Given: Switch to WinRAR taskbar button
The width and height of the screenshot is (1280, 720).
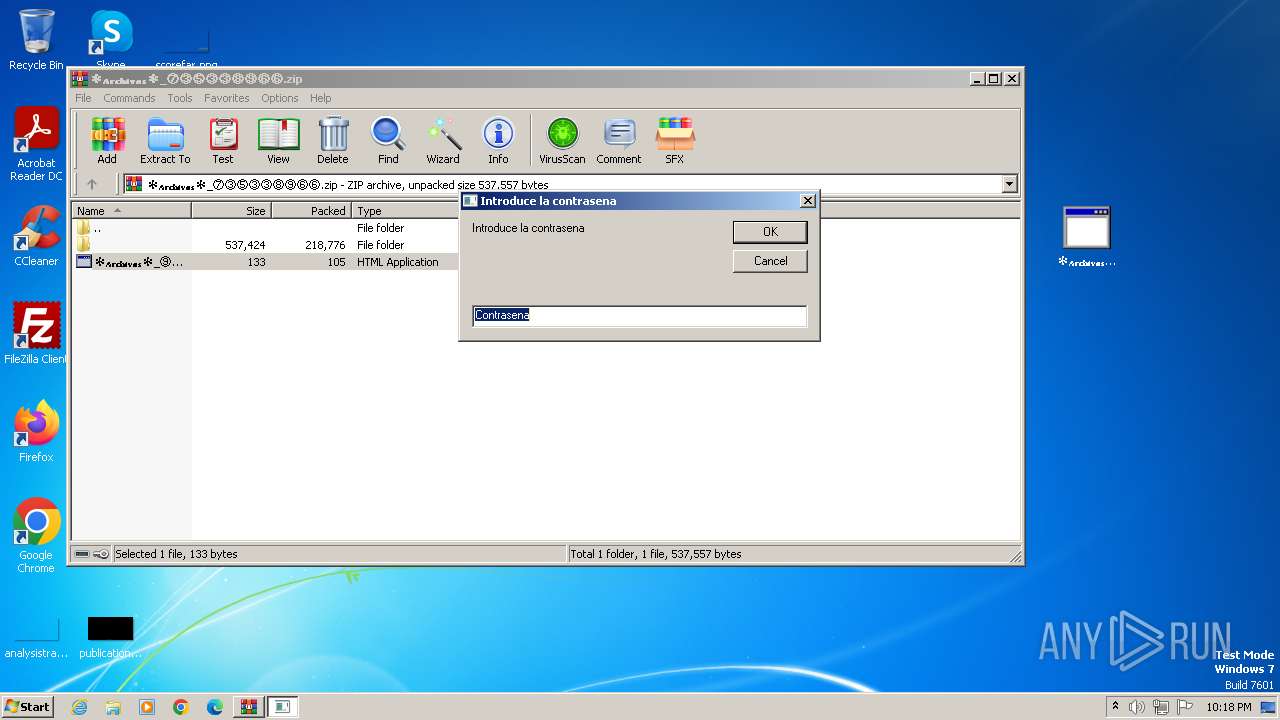Looking at the screenshot, I should (248, 707).
